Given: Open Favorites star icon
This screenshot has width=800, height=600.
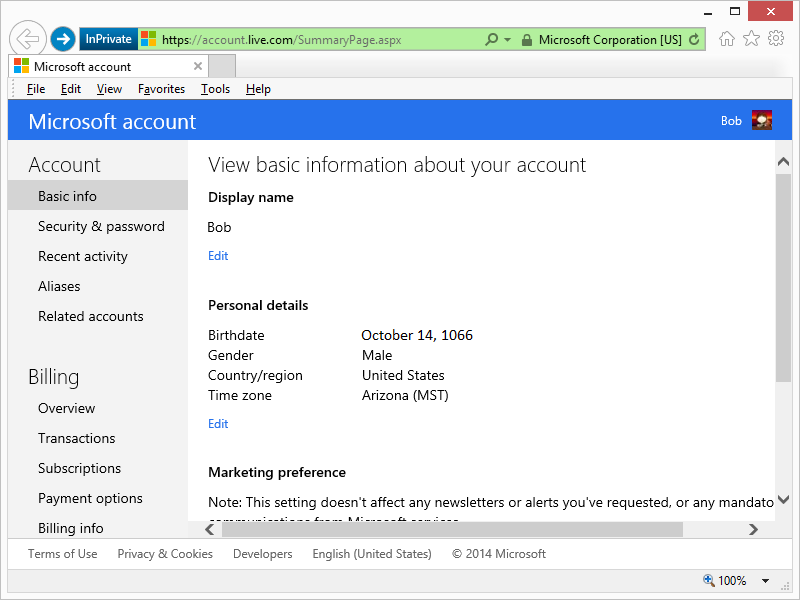Looking at the screenshot, I should click(751, 39).
